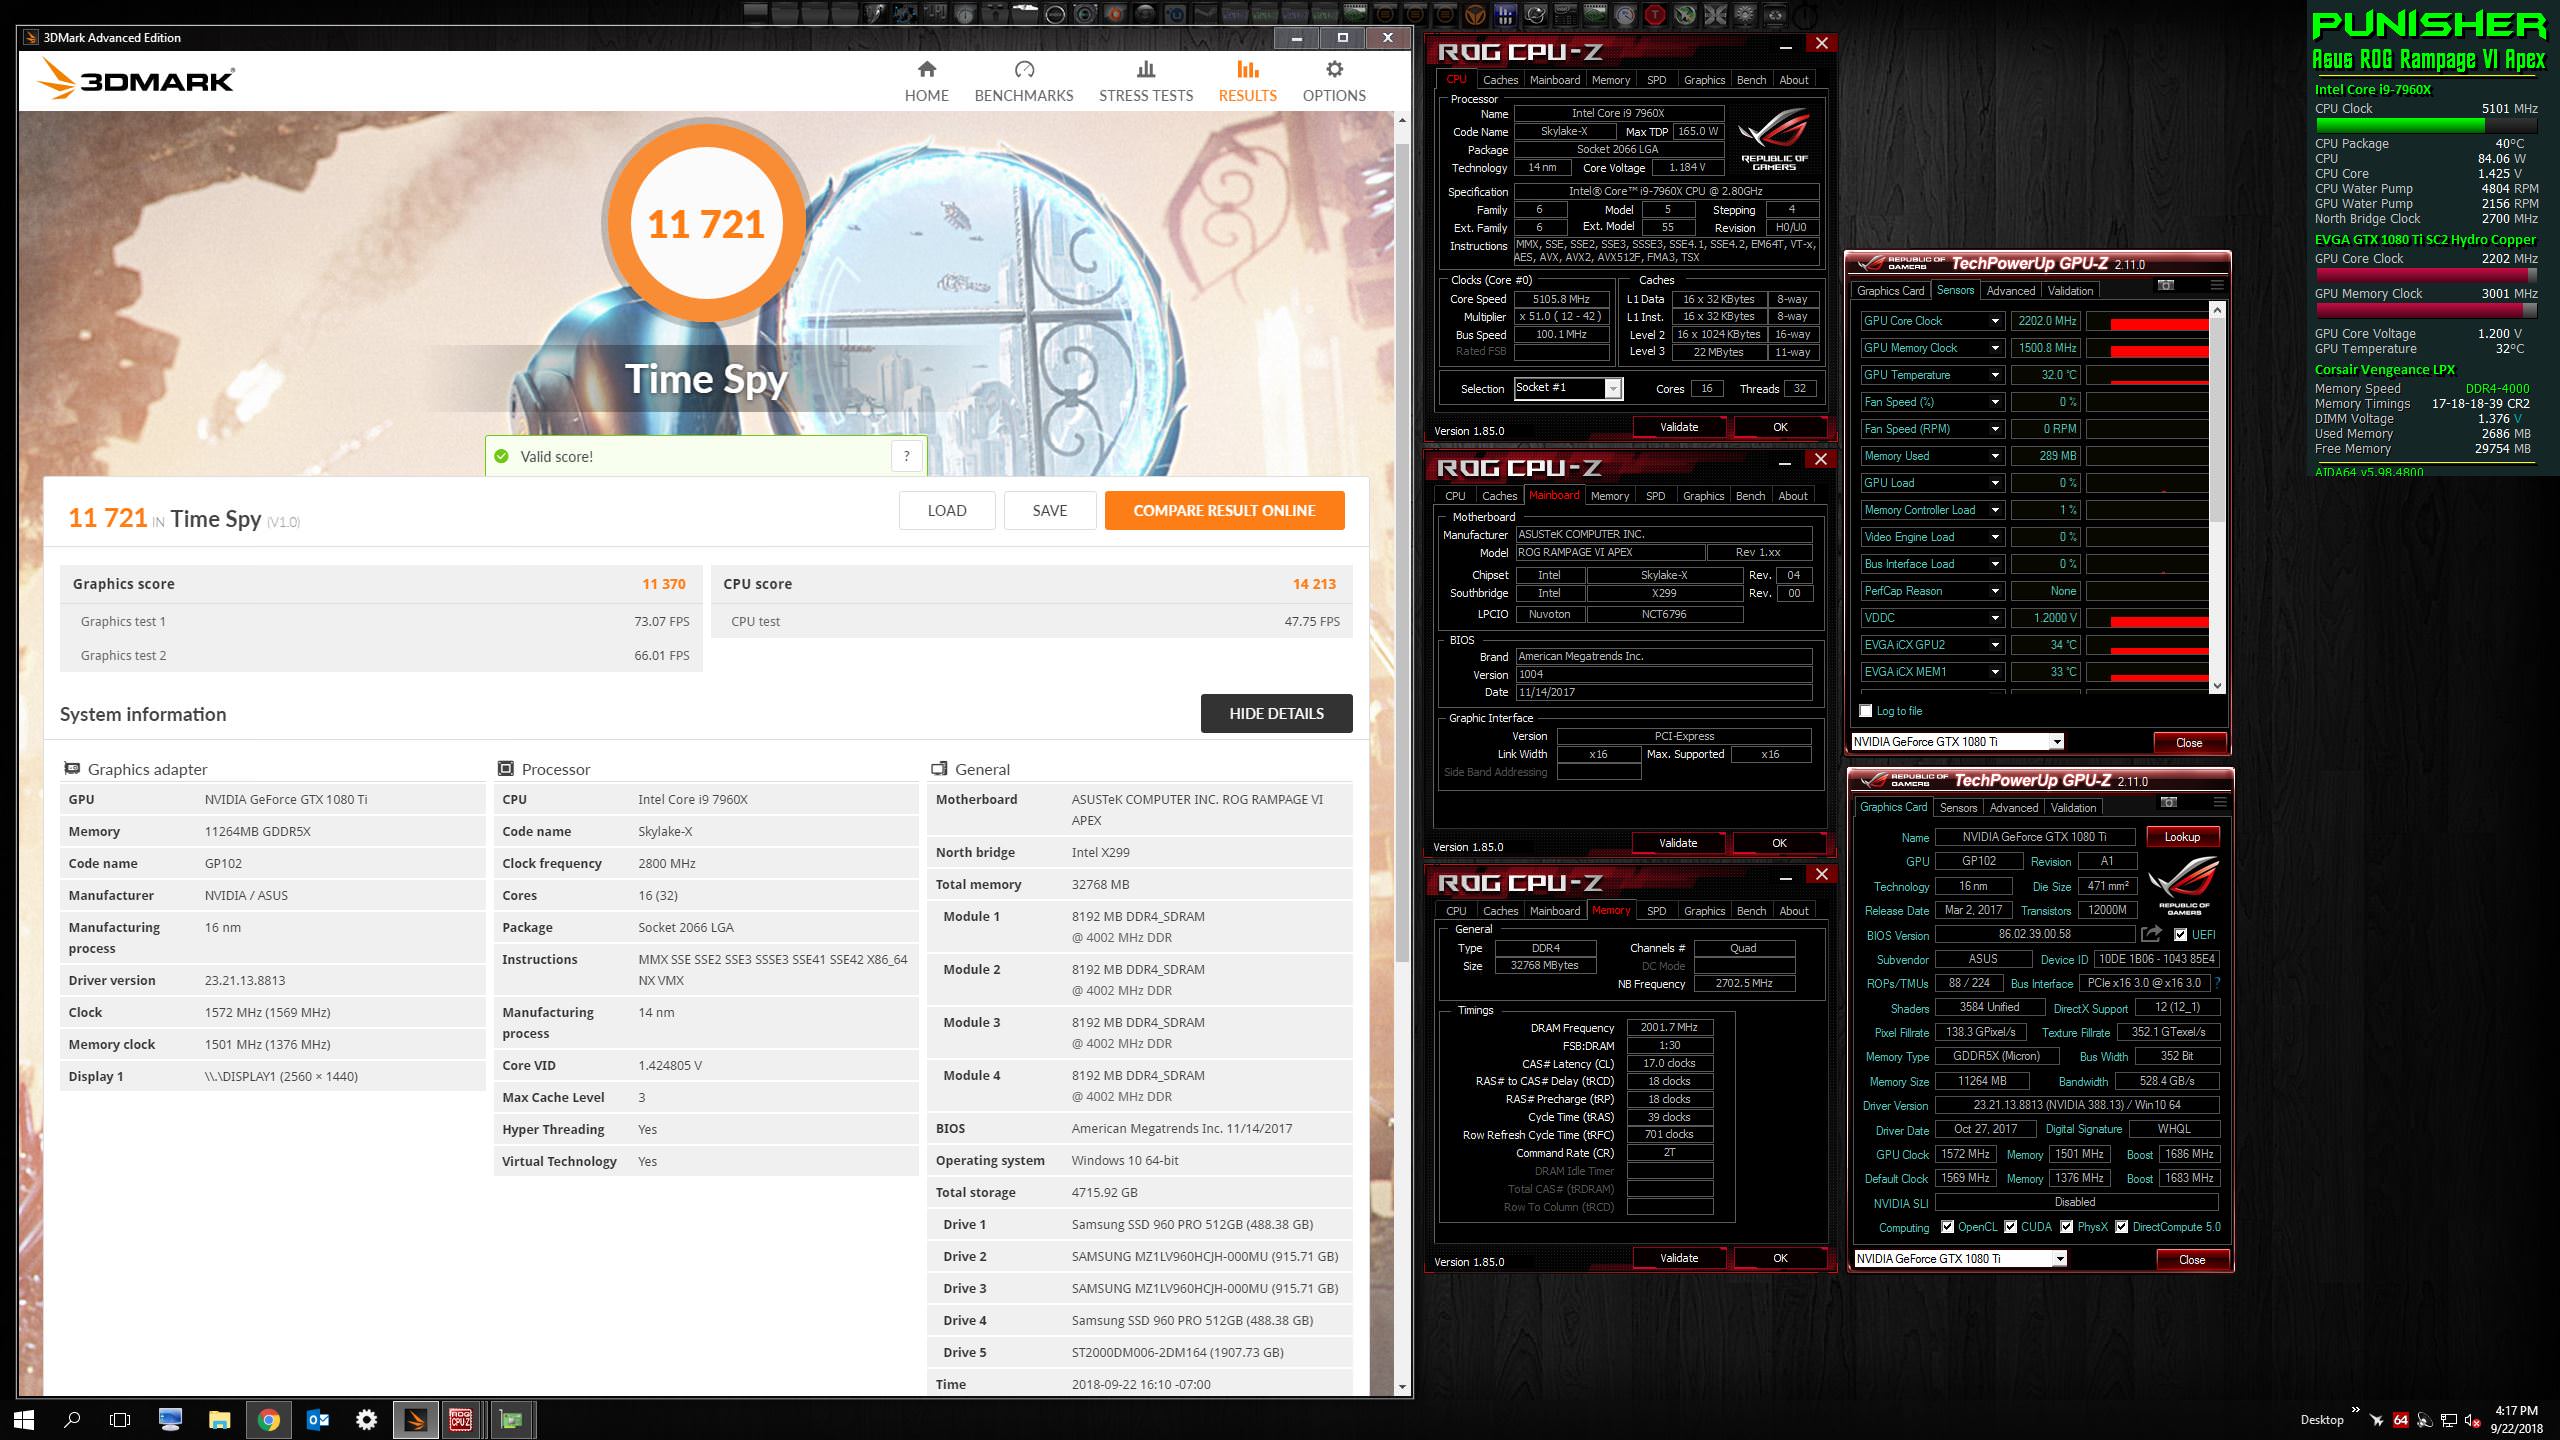Open File Explorer from the taskbar
The image size is (2560, 1440).
click(219, 1419)
